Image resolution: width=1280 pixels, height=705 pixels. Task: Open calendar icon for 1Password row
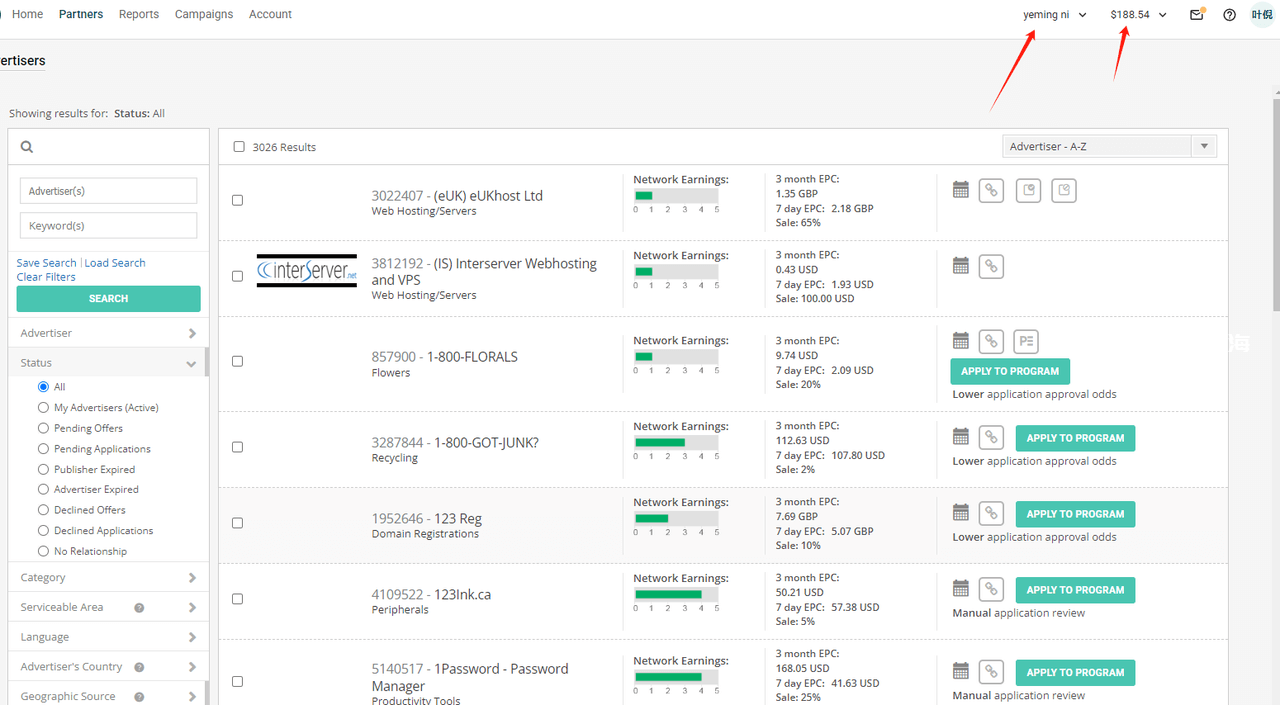pos(961,671)
